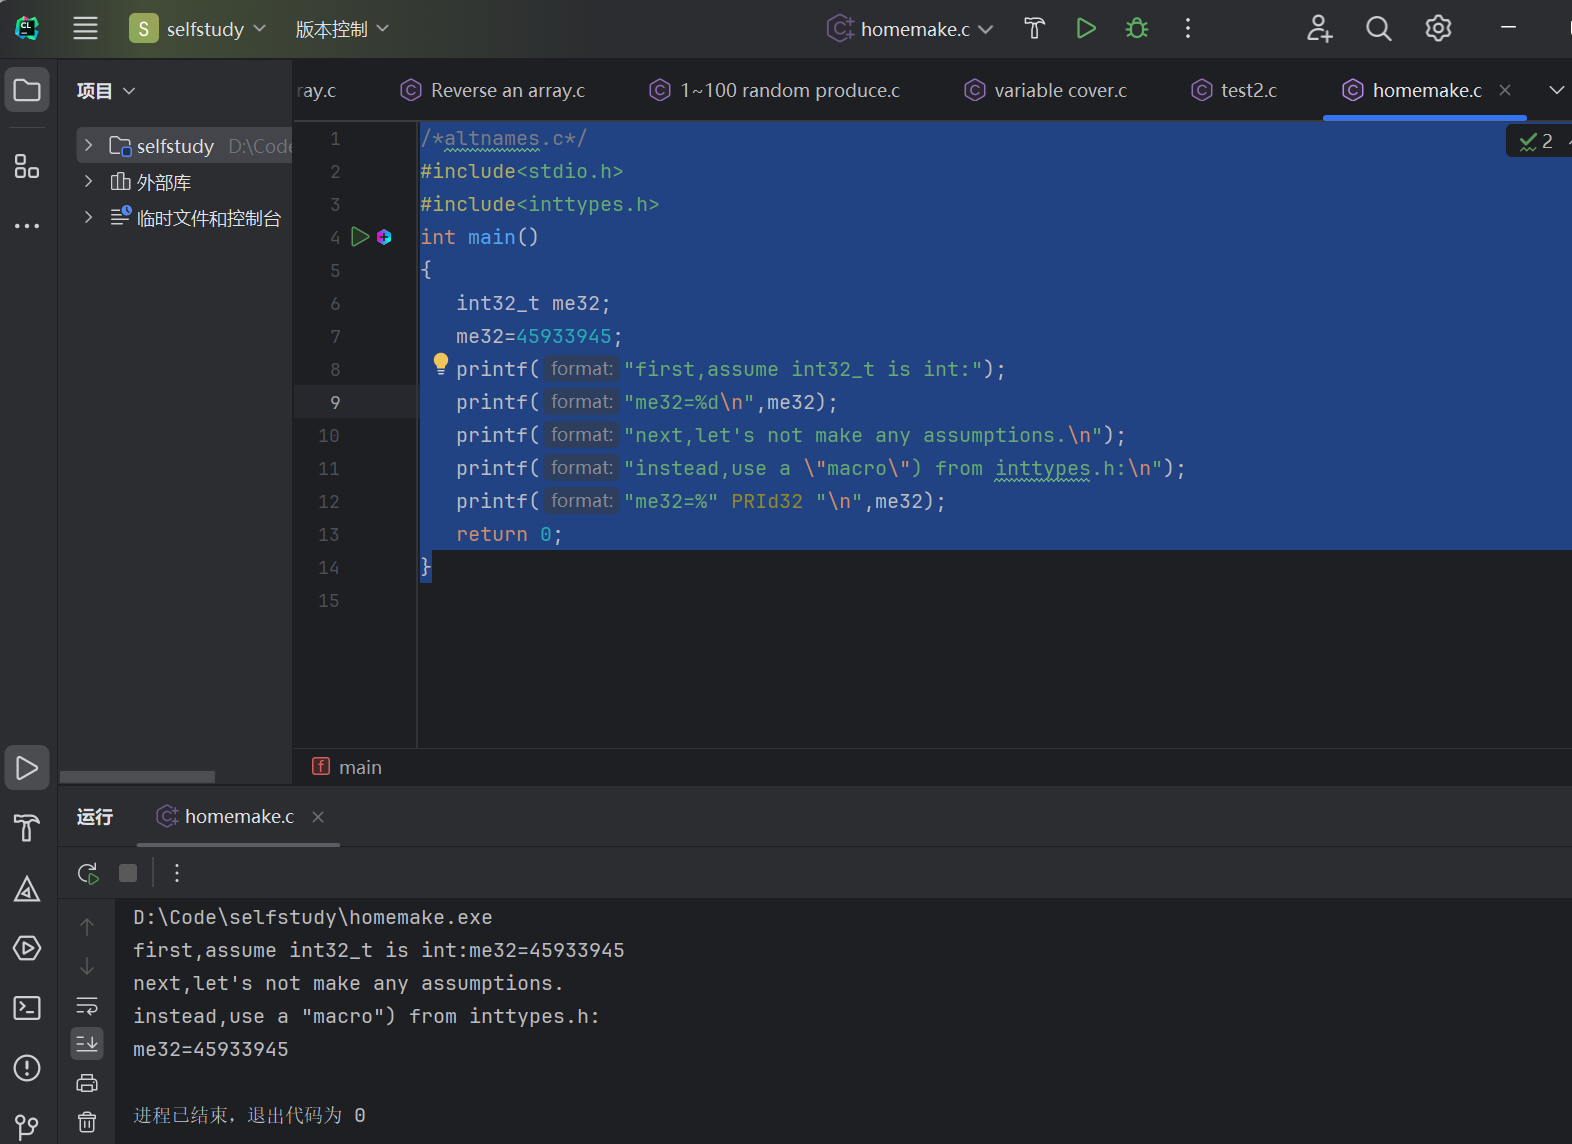The height and width of the screenshot is (1144, 1572).
Task: Click the Build hammer icon in top toolbar
Action: [1034, 29]
